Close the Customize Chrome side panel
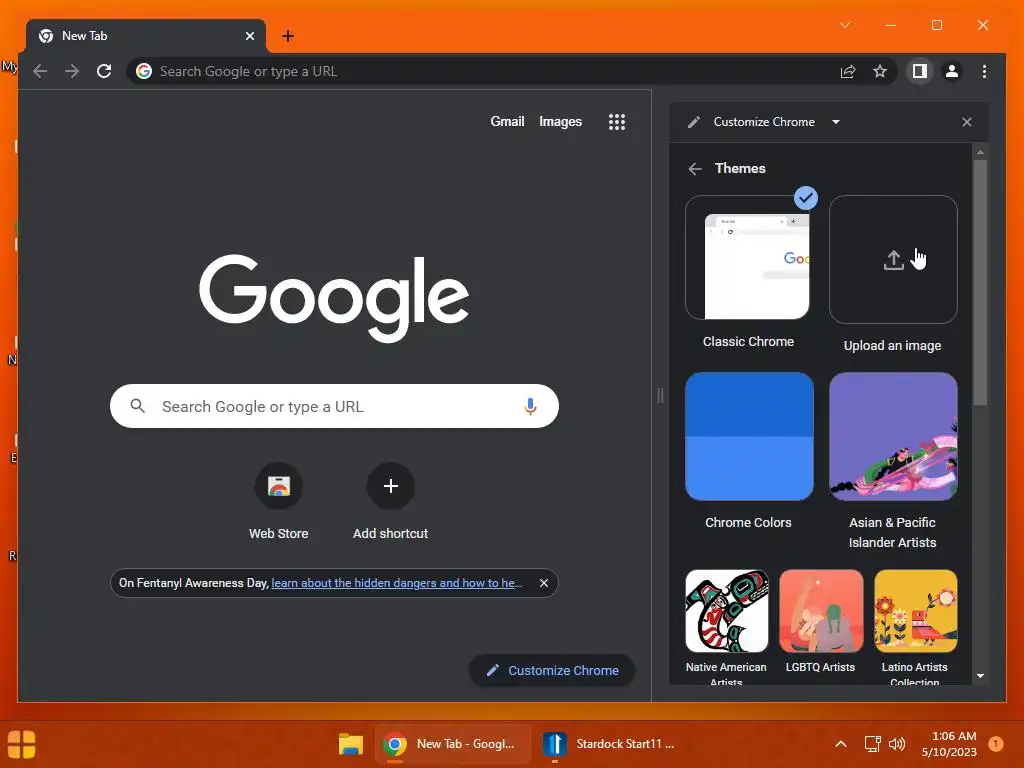1024x768 pixels. tap(967, 122)
